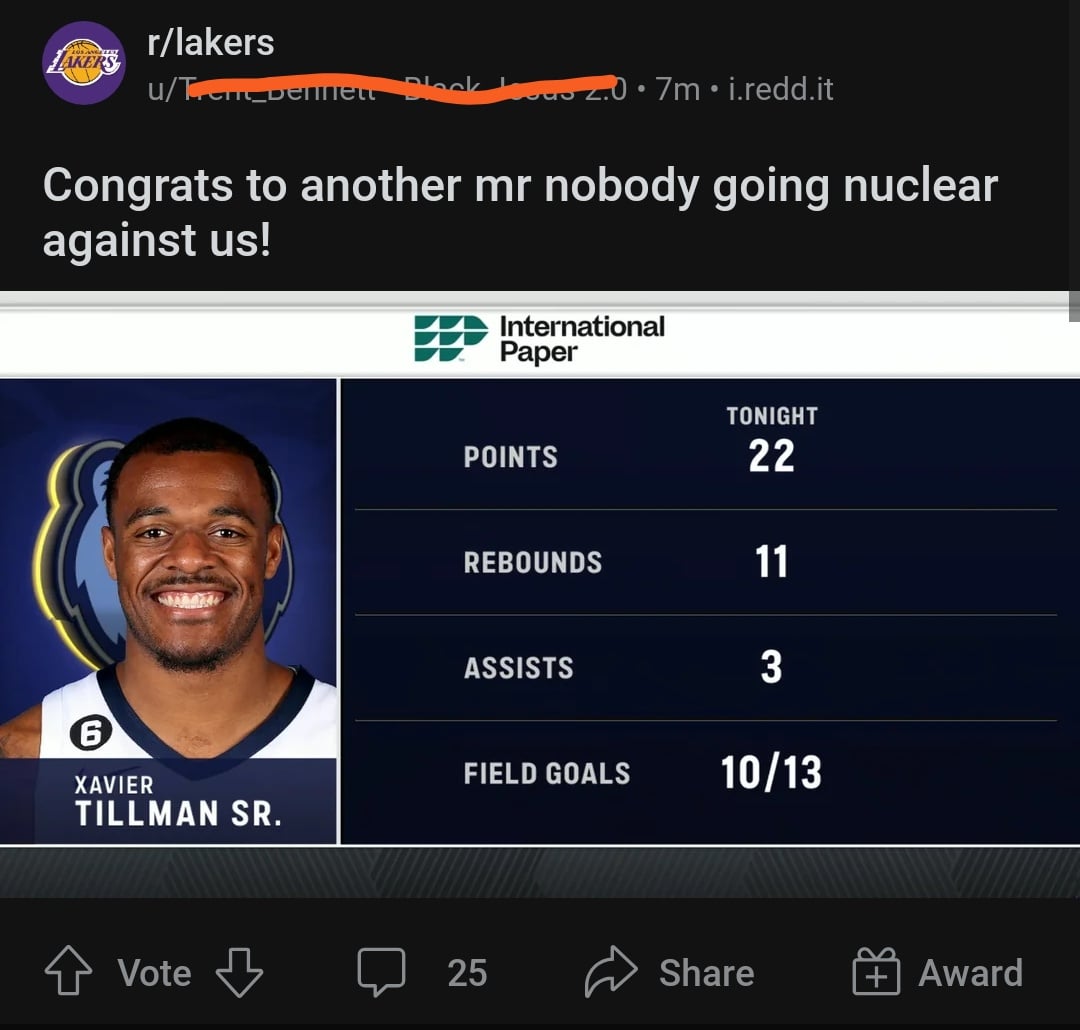1080x1030 pixels.
Task: Click the Award gift box icon
Action: point(876,972)
